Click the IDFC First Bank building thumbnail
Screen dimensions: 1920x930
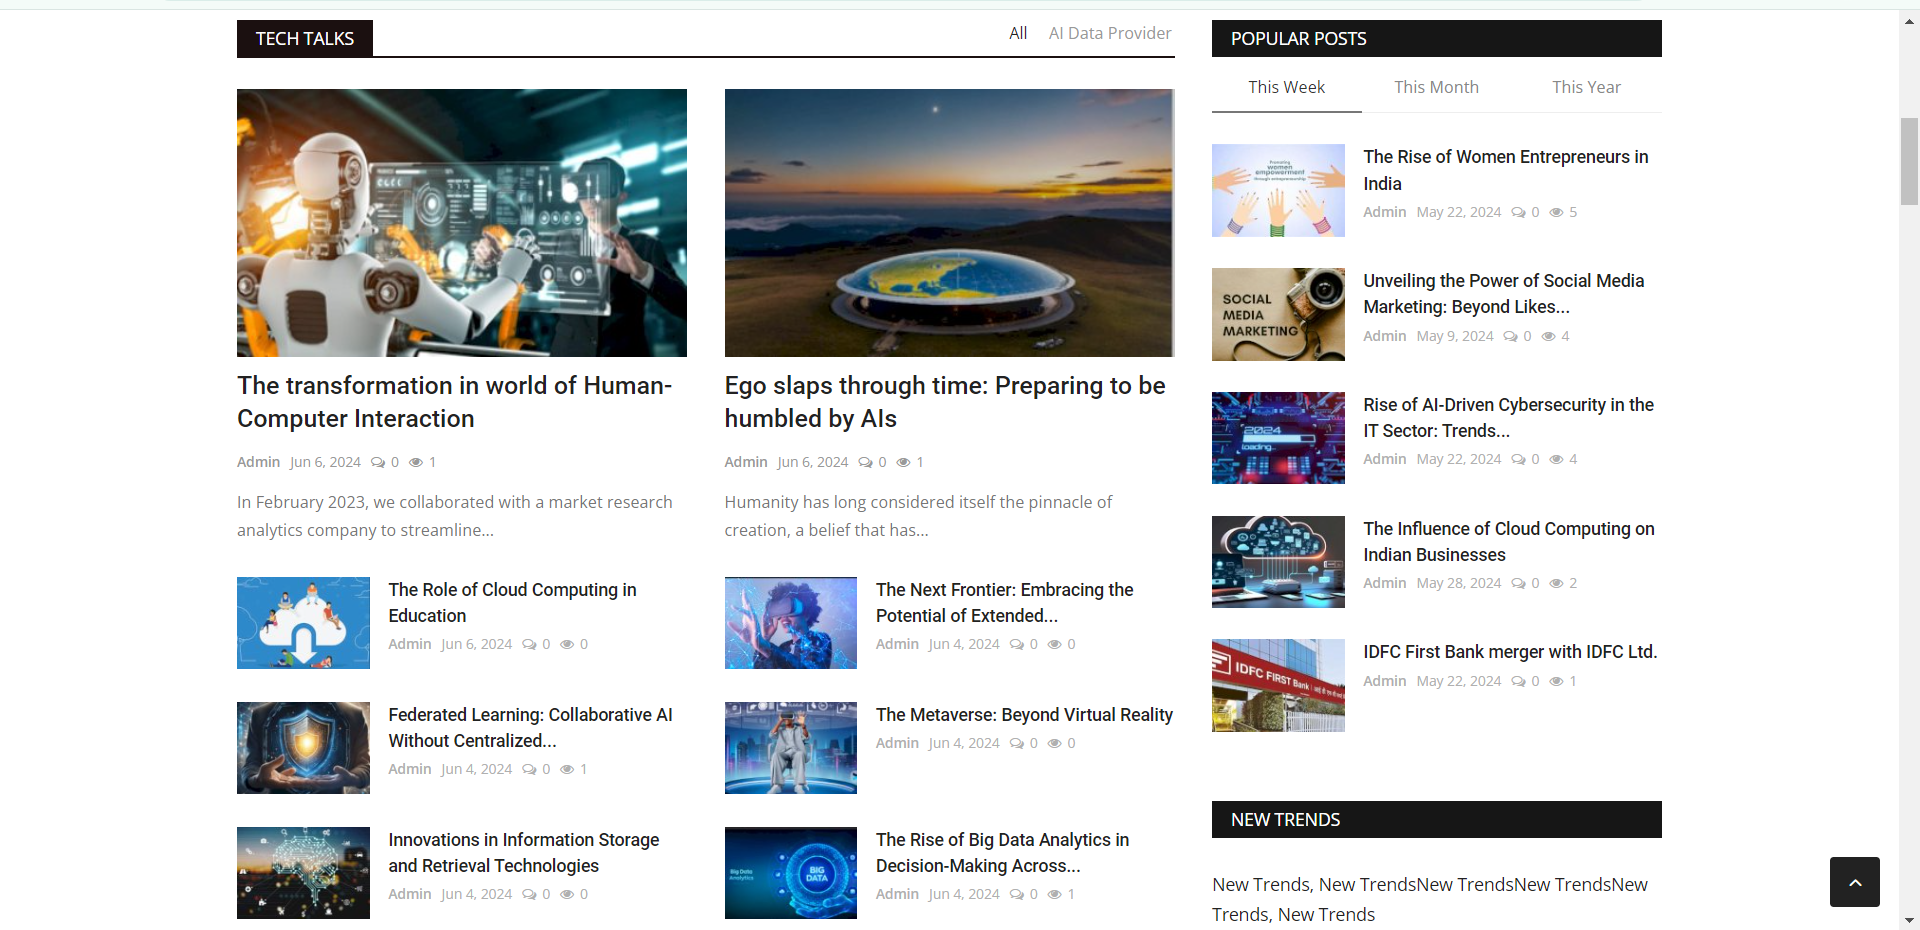(1278, 686)
